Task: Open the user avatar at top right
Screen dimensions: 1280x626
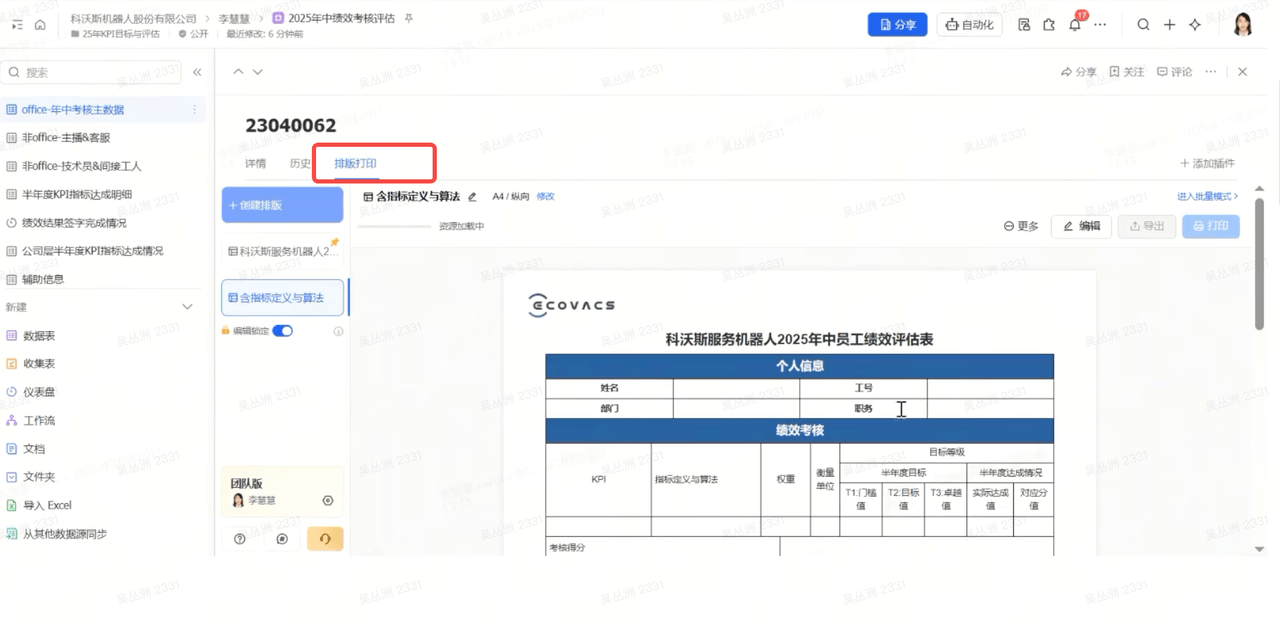Action: (1243, 25)
